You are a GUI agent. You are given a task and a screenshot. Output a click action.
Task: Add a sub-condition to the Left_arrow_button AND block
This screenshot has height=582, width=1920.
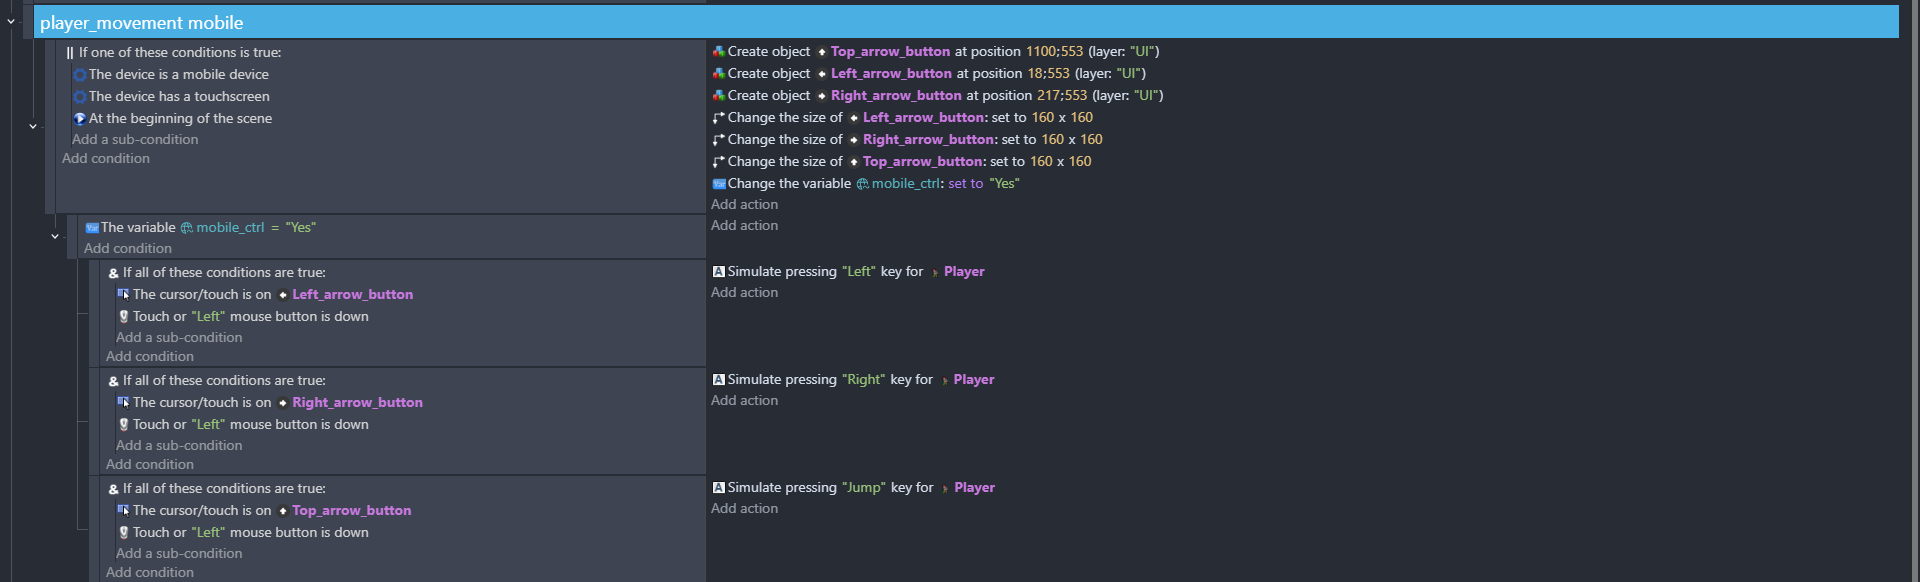point(178,338)
